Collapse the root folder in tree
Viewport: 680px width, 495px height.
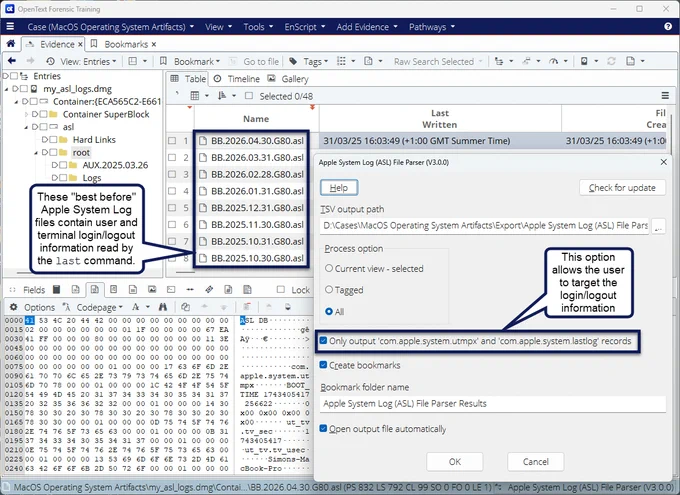point(36,152)
